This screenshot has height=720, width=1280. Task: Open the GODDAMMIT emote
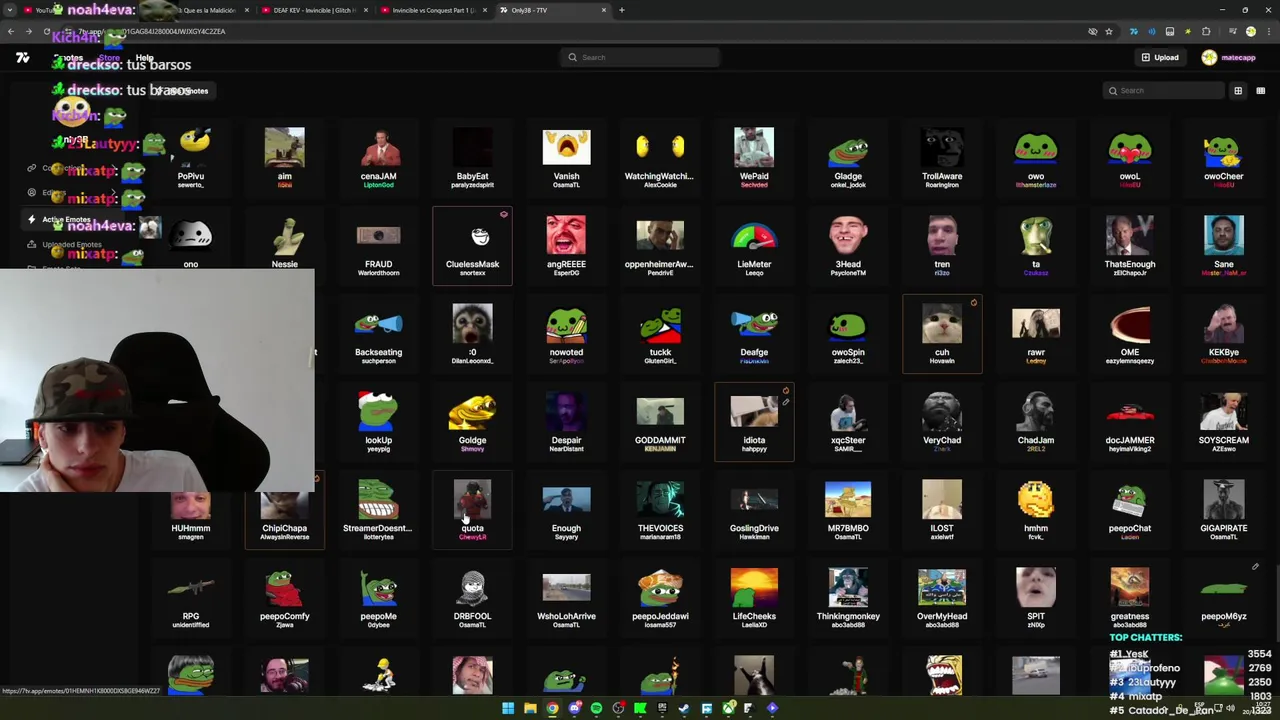pos(660,422)
